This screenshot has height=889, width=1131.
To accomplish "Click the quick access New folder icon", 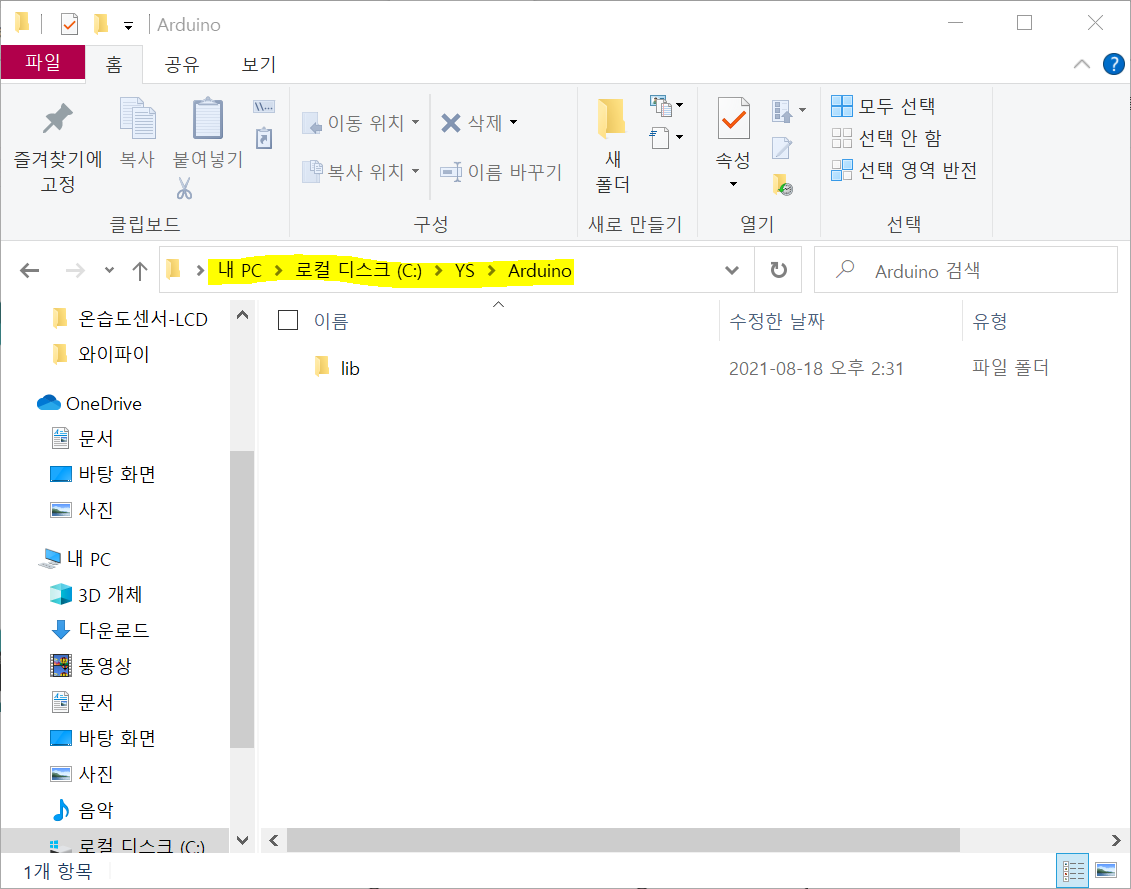I will 101,25.
